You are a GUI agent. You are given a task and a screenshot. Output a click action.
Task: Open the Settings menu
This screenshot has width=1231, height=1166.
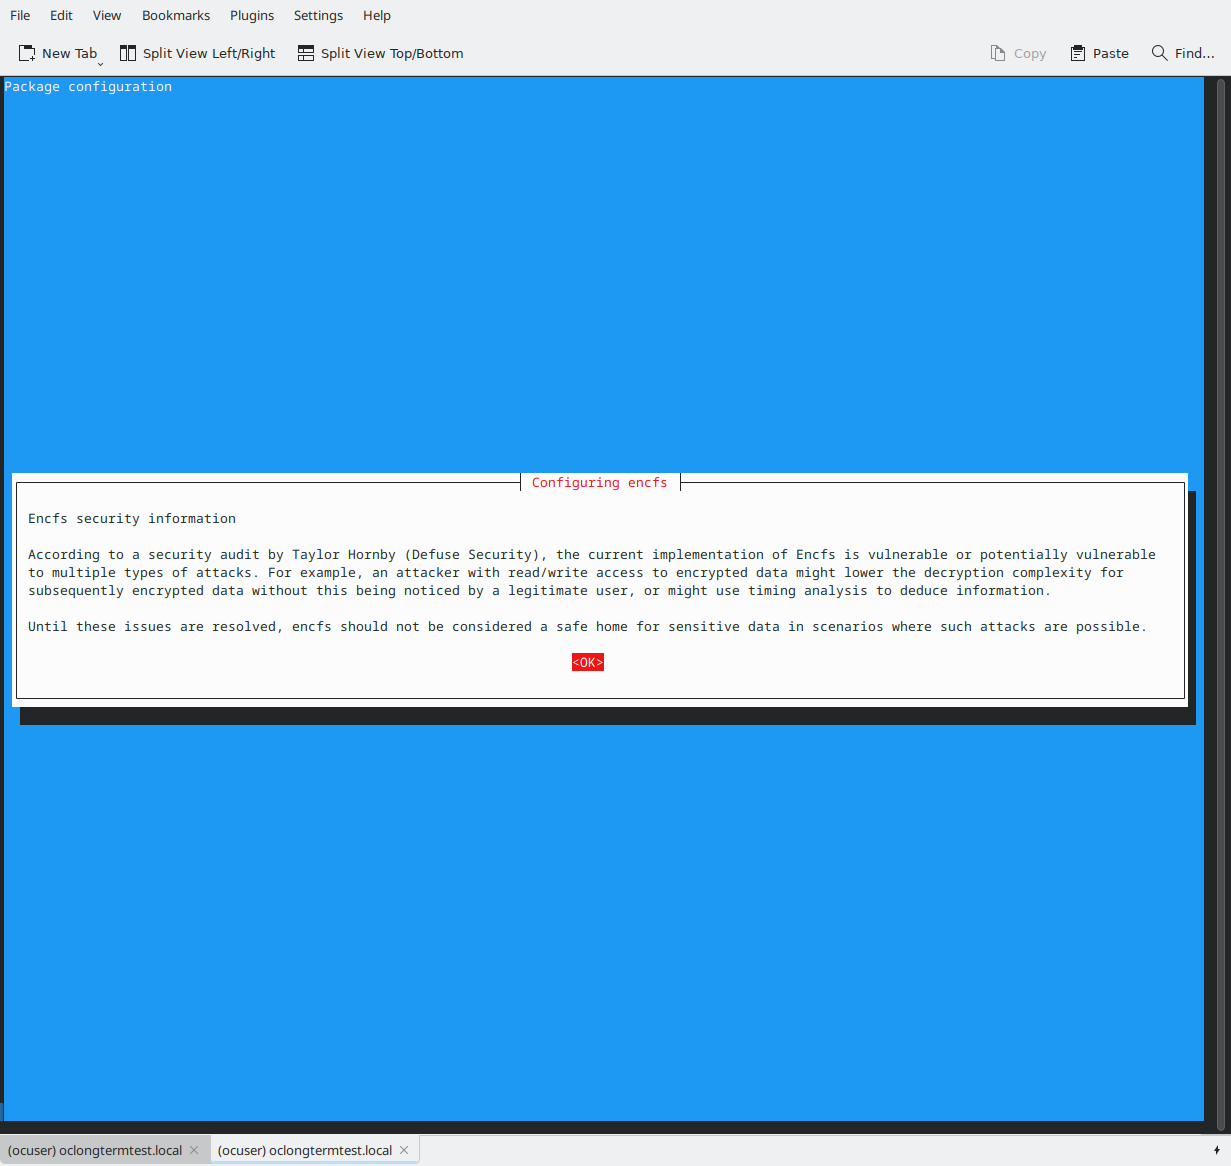[318, 15]
